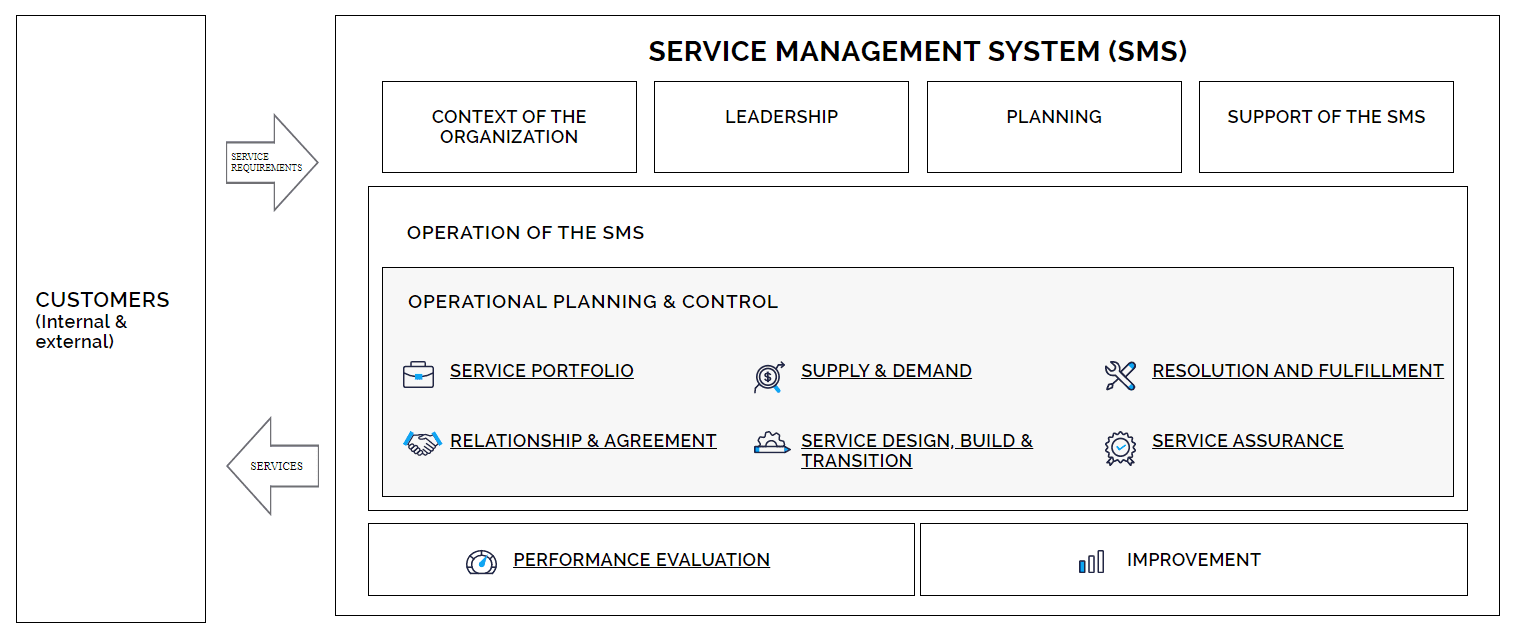Click the cloud icon for Service Design, Build & Transition
The image size is (1518, 631).
(x=771, y=443)
